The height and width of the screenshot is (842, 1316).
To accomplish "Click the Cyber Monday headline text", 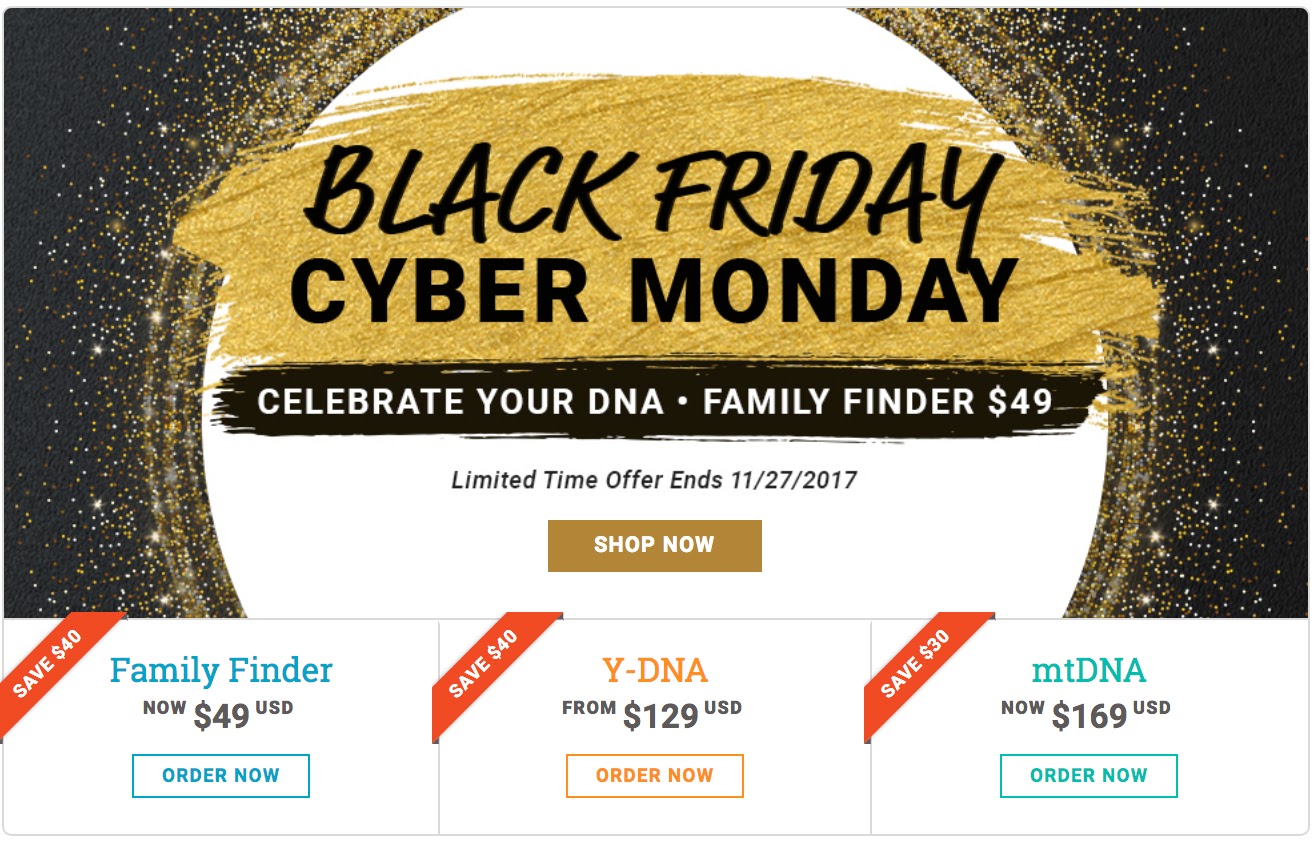I will point(655,290).
